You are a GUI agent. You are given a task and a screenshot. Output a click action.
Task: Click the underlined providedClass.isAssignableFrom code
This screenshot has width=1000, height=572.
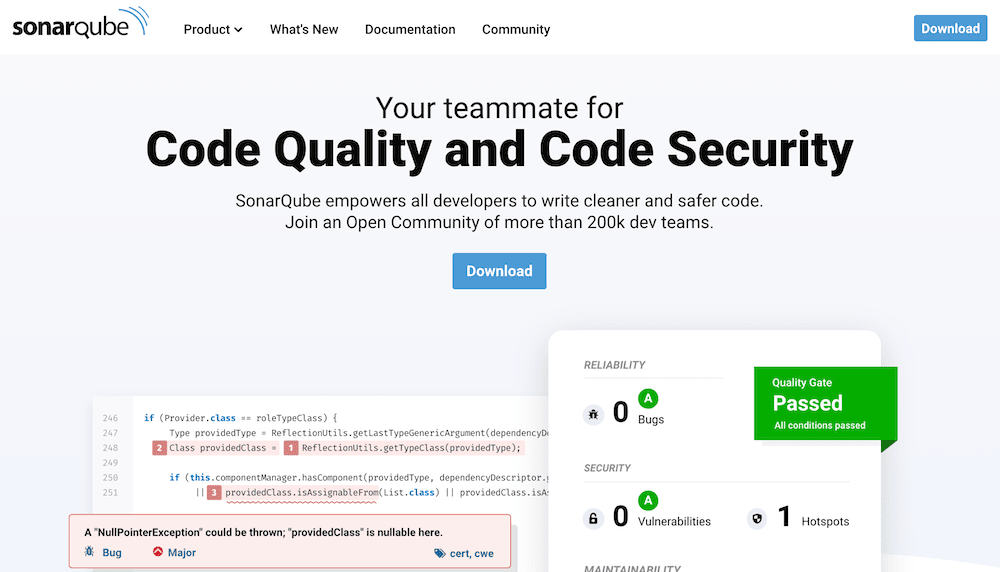coord(302,493)
